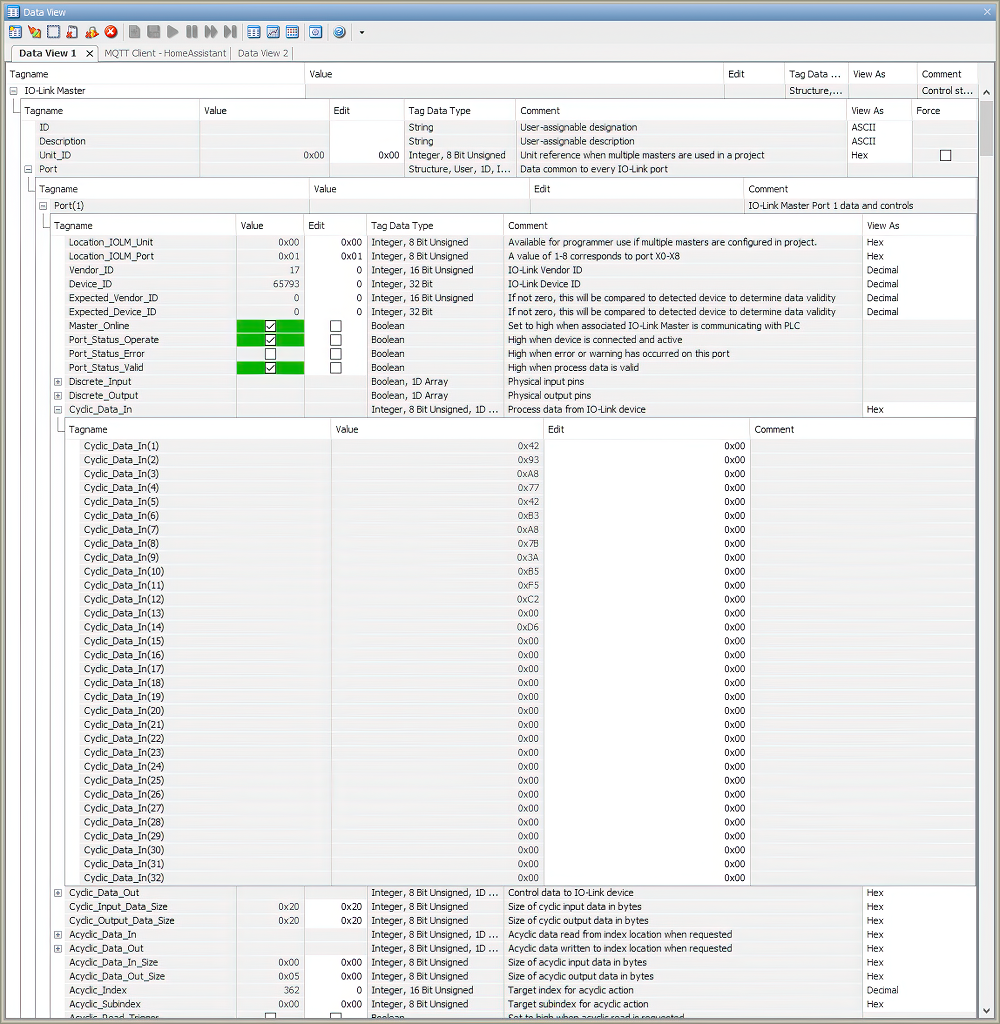Open the Data View 2 tab
The image size is (1000, 1024).
click(262, 53)
